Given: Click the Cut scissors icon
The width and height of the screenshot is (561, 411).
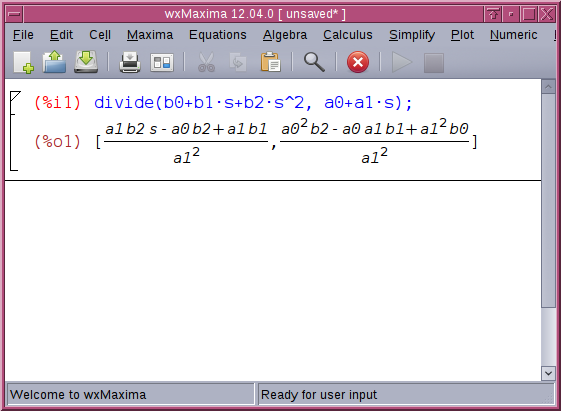Looking at the screenshot, I should point(206,63).
